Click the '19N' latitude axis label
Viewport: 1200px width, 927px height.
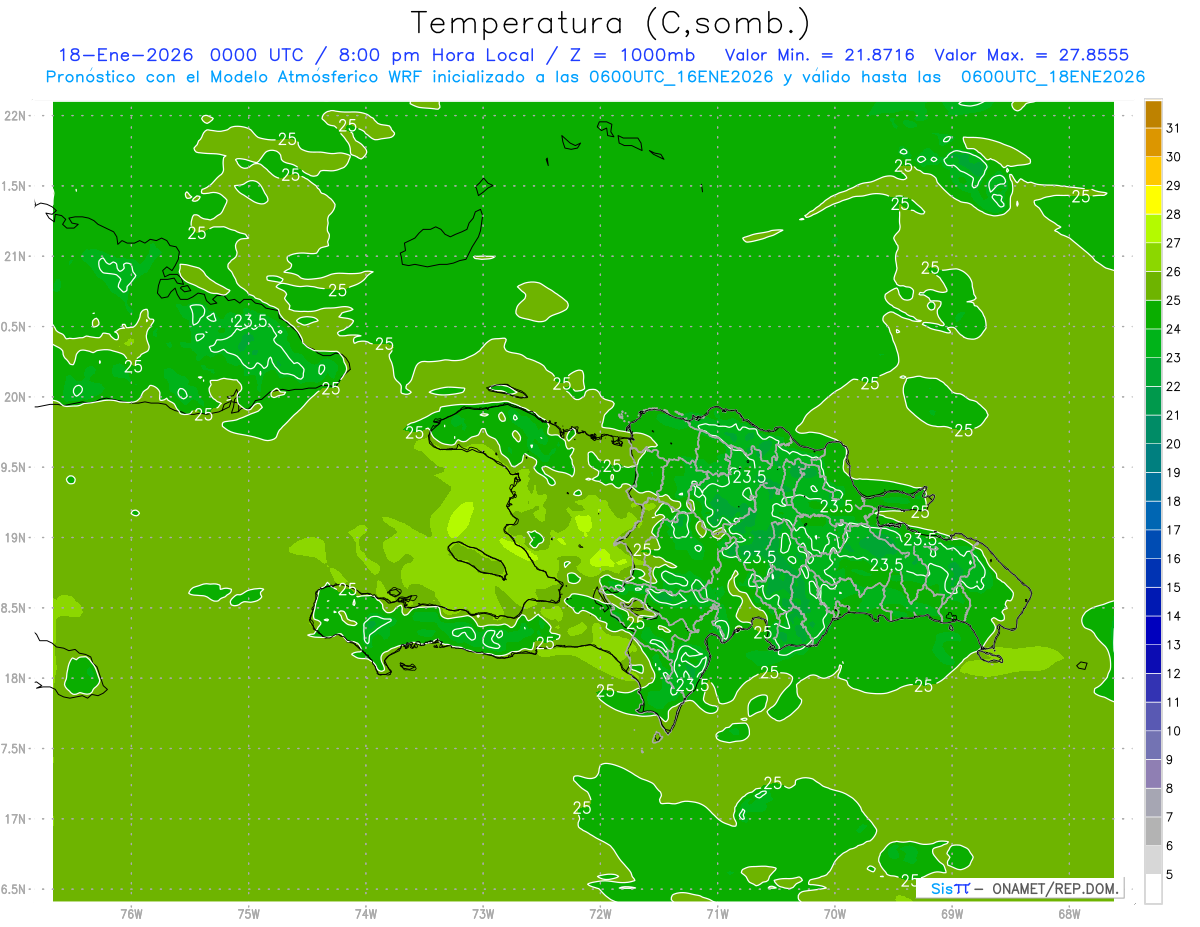click(x=17, y=538)
